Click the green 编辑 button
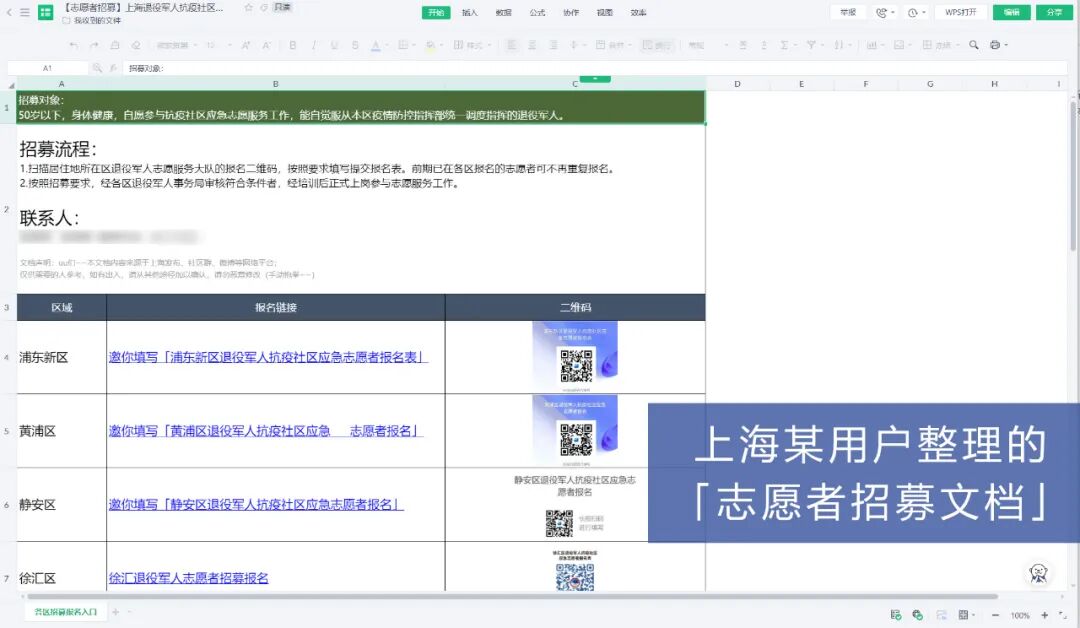Viewport: 1080px width, 628px height. pyautogui.click(x=1011, y=12)
